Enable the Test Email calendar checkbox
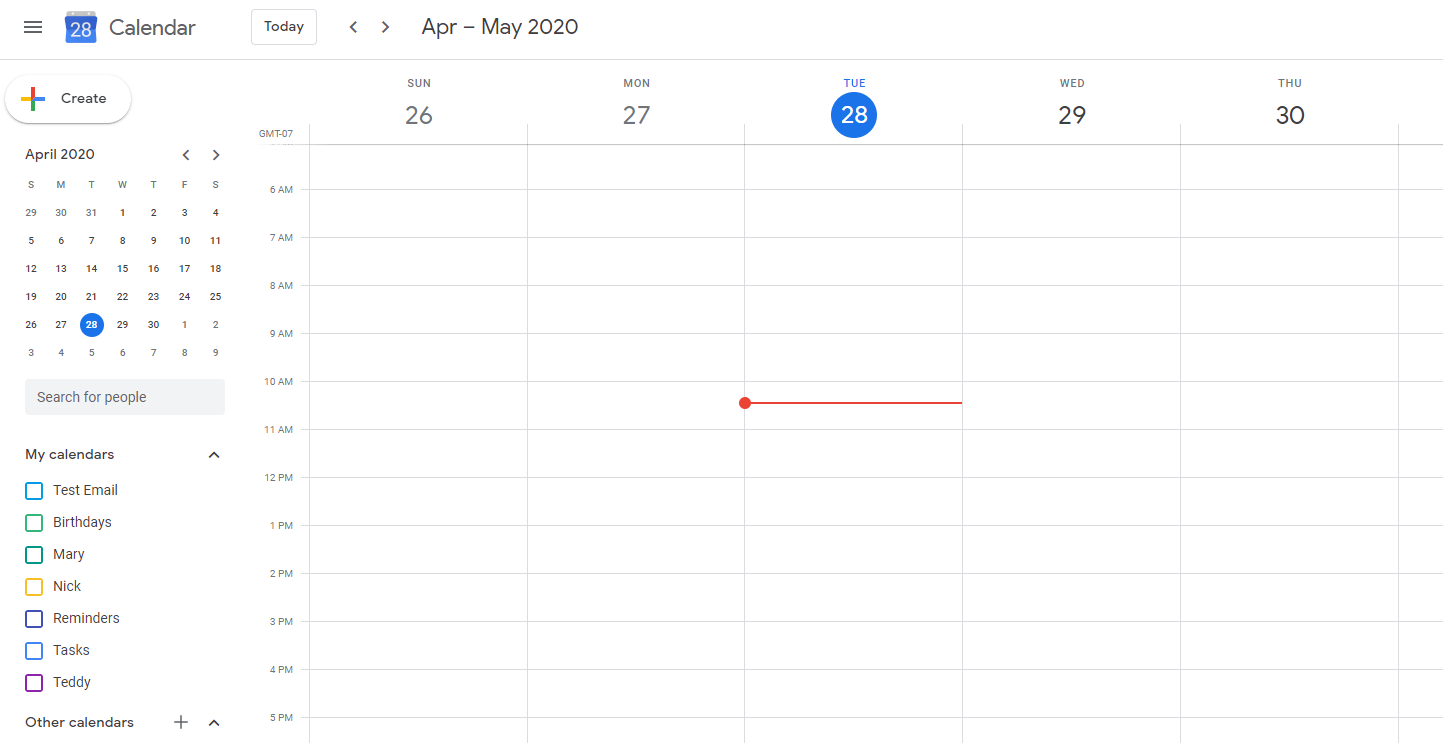 [x=34, y=491]
